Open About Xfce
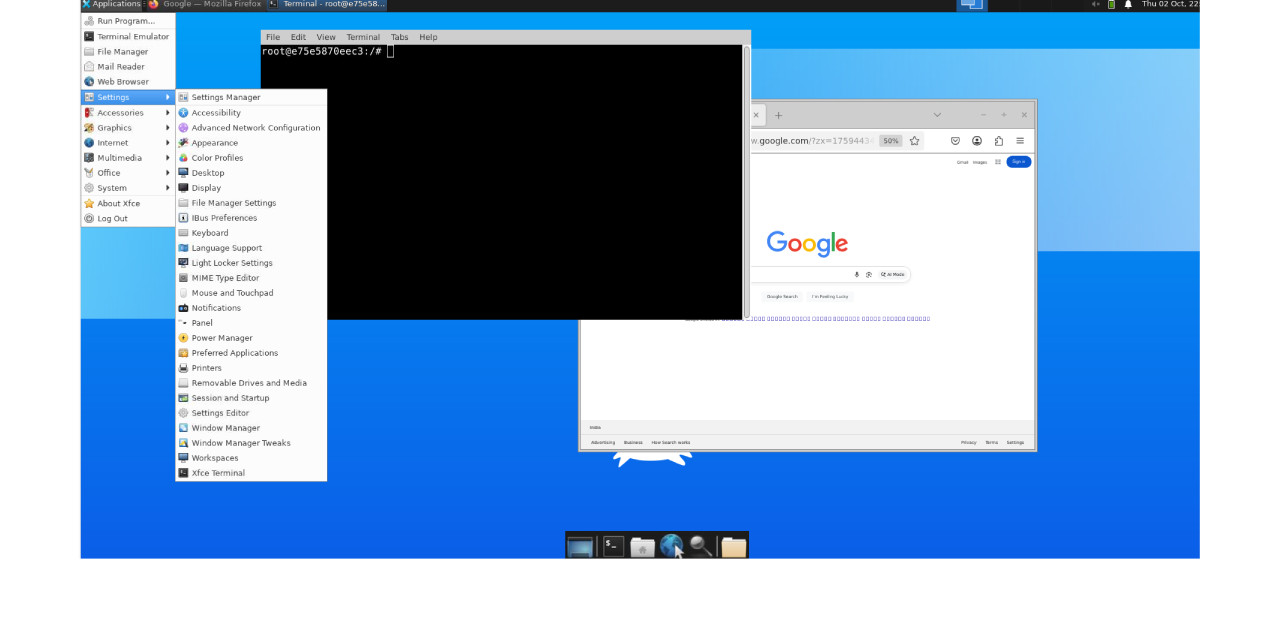1280x640 pixels. click(x=128, y=203)
